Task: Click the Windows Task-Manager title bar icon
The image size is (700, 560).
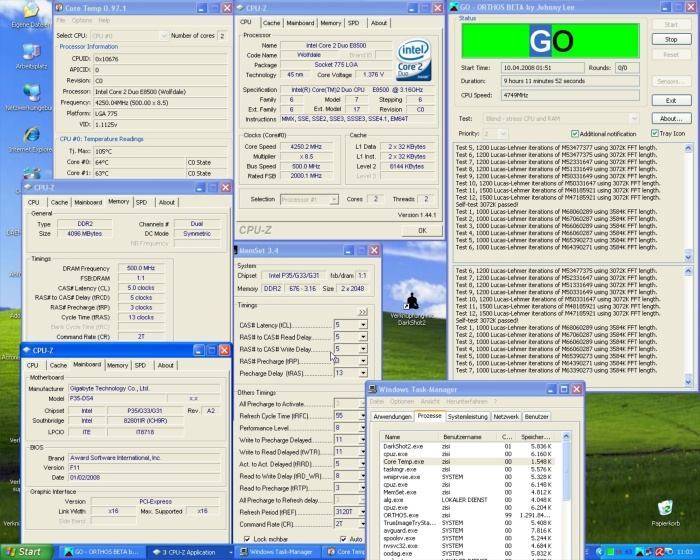Action: coord(373,389)
